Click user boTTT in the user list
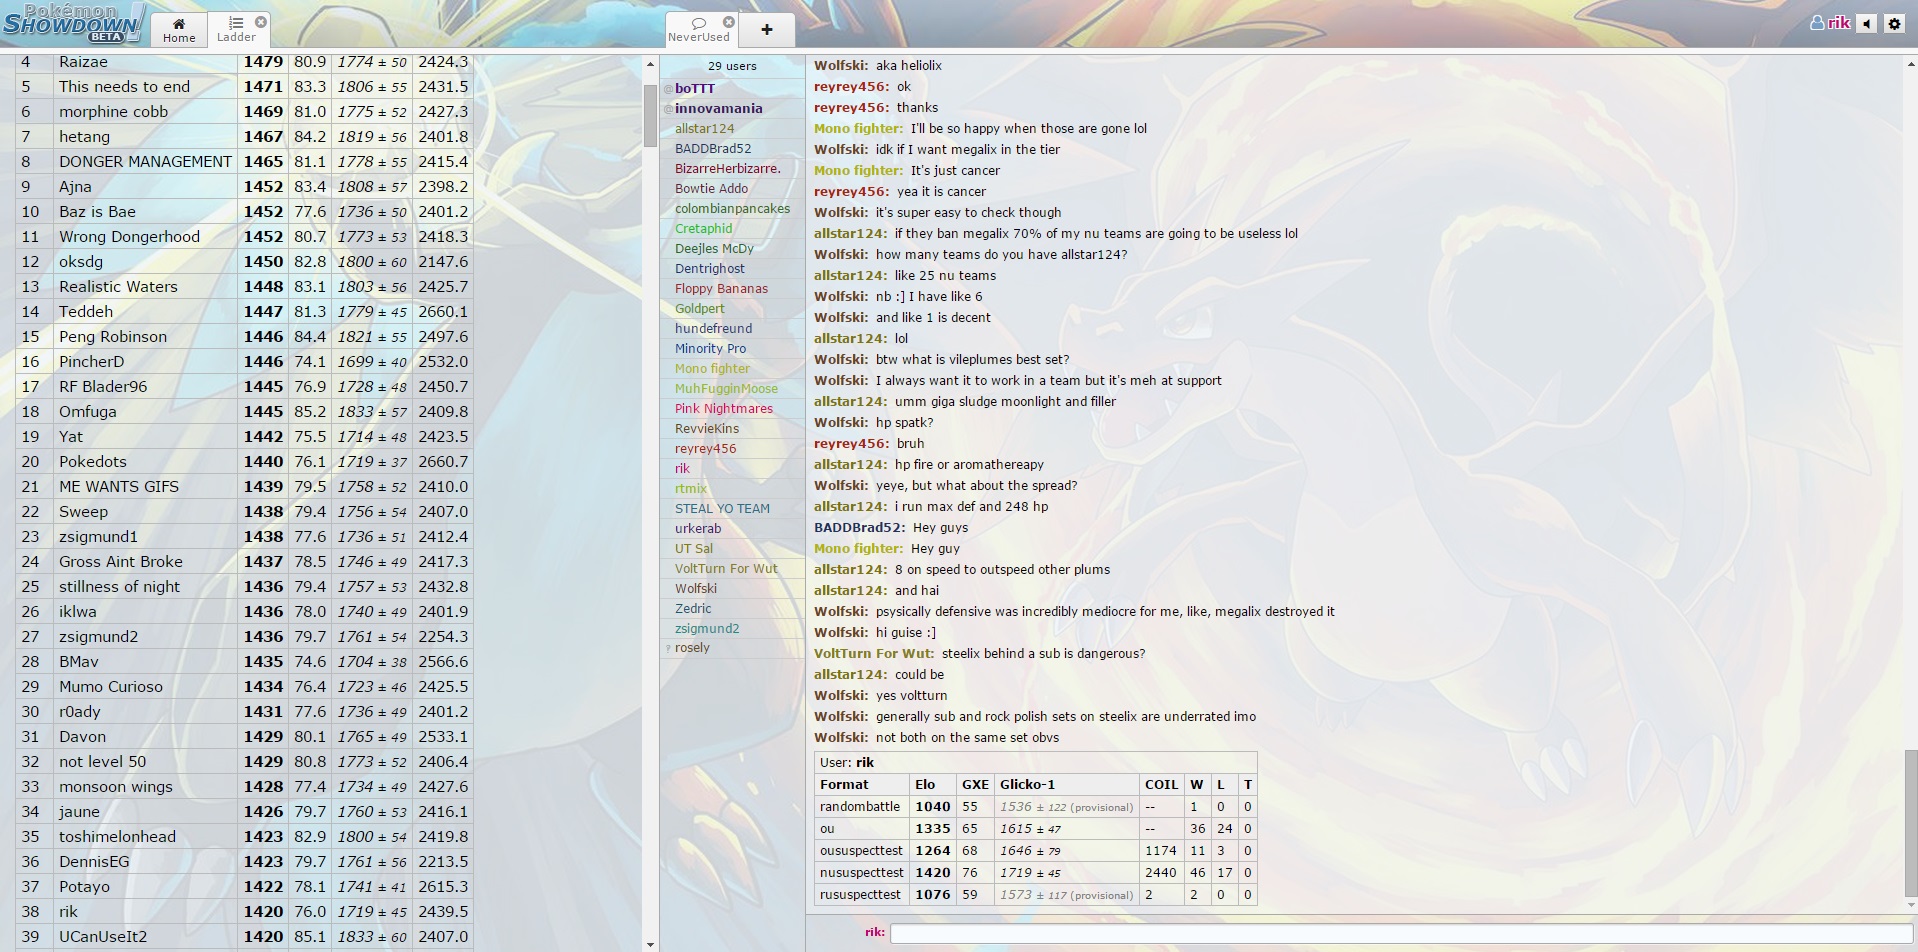 (694, 88)
